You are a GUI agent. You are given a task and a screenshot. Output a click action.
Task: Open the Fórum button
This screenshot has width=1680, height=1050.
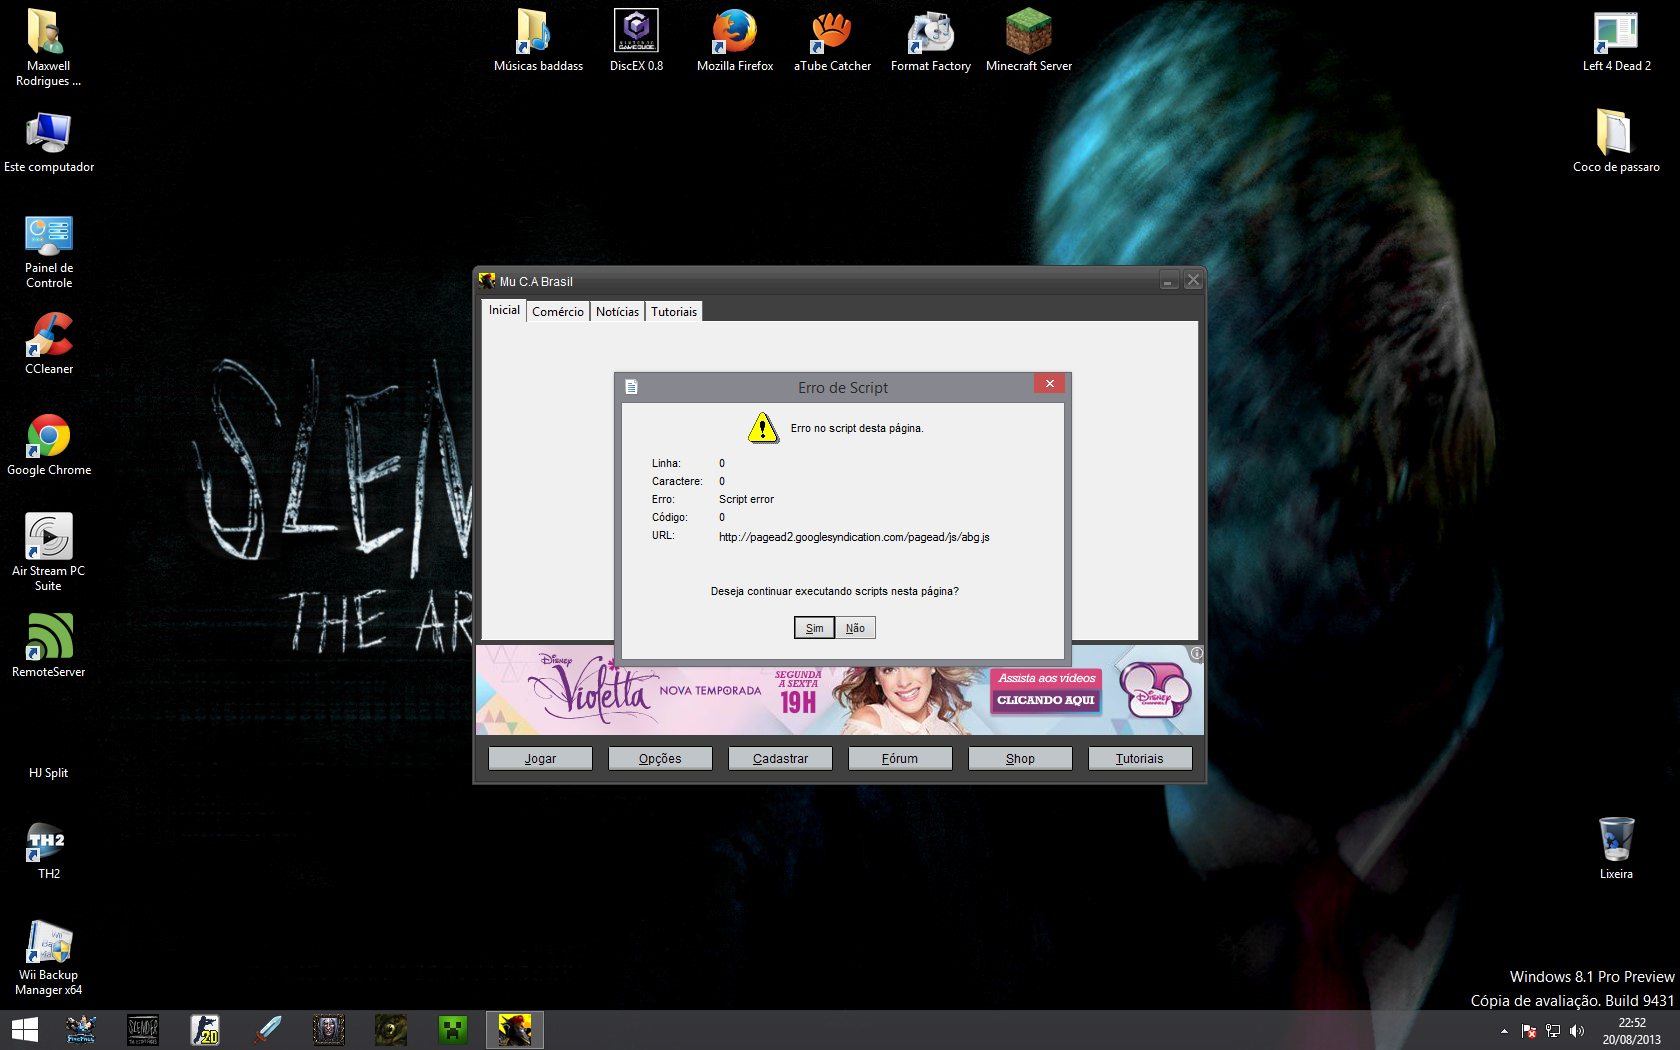900,759
